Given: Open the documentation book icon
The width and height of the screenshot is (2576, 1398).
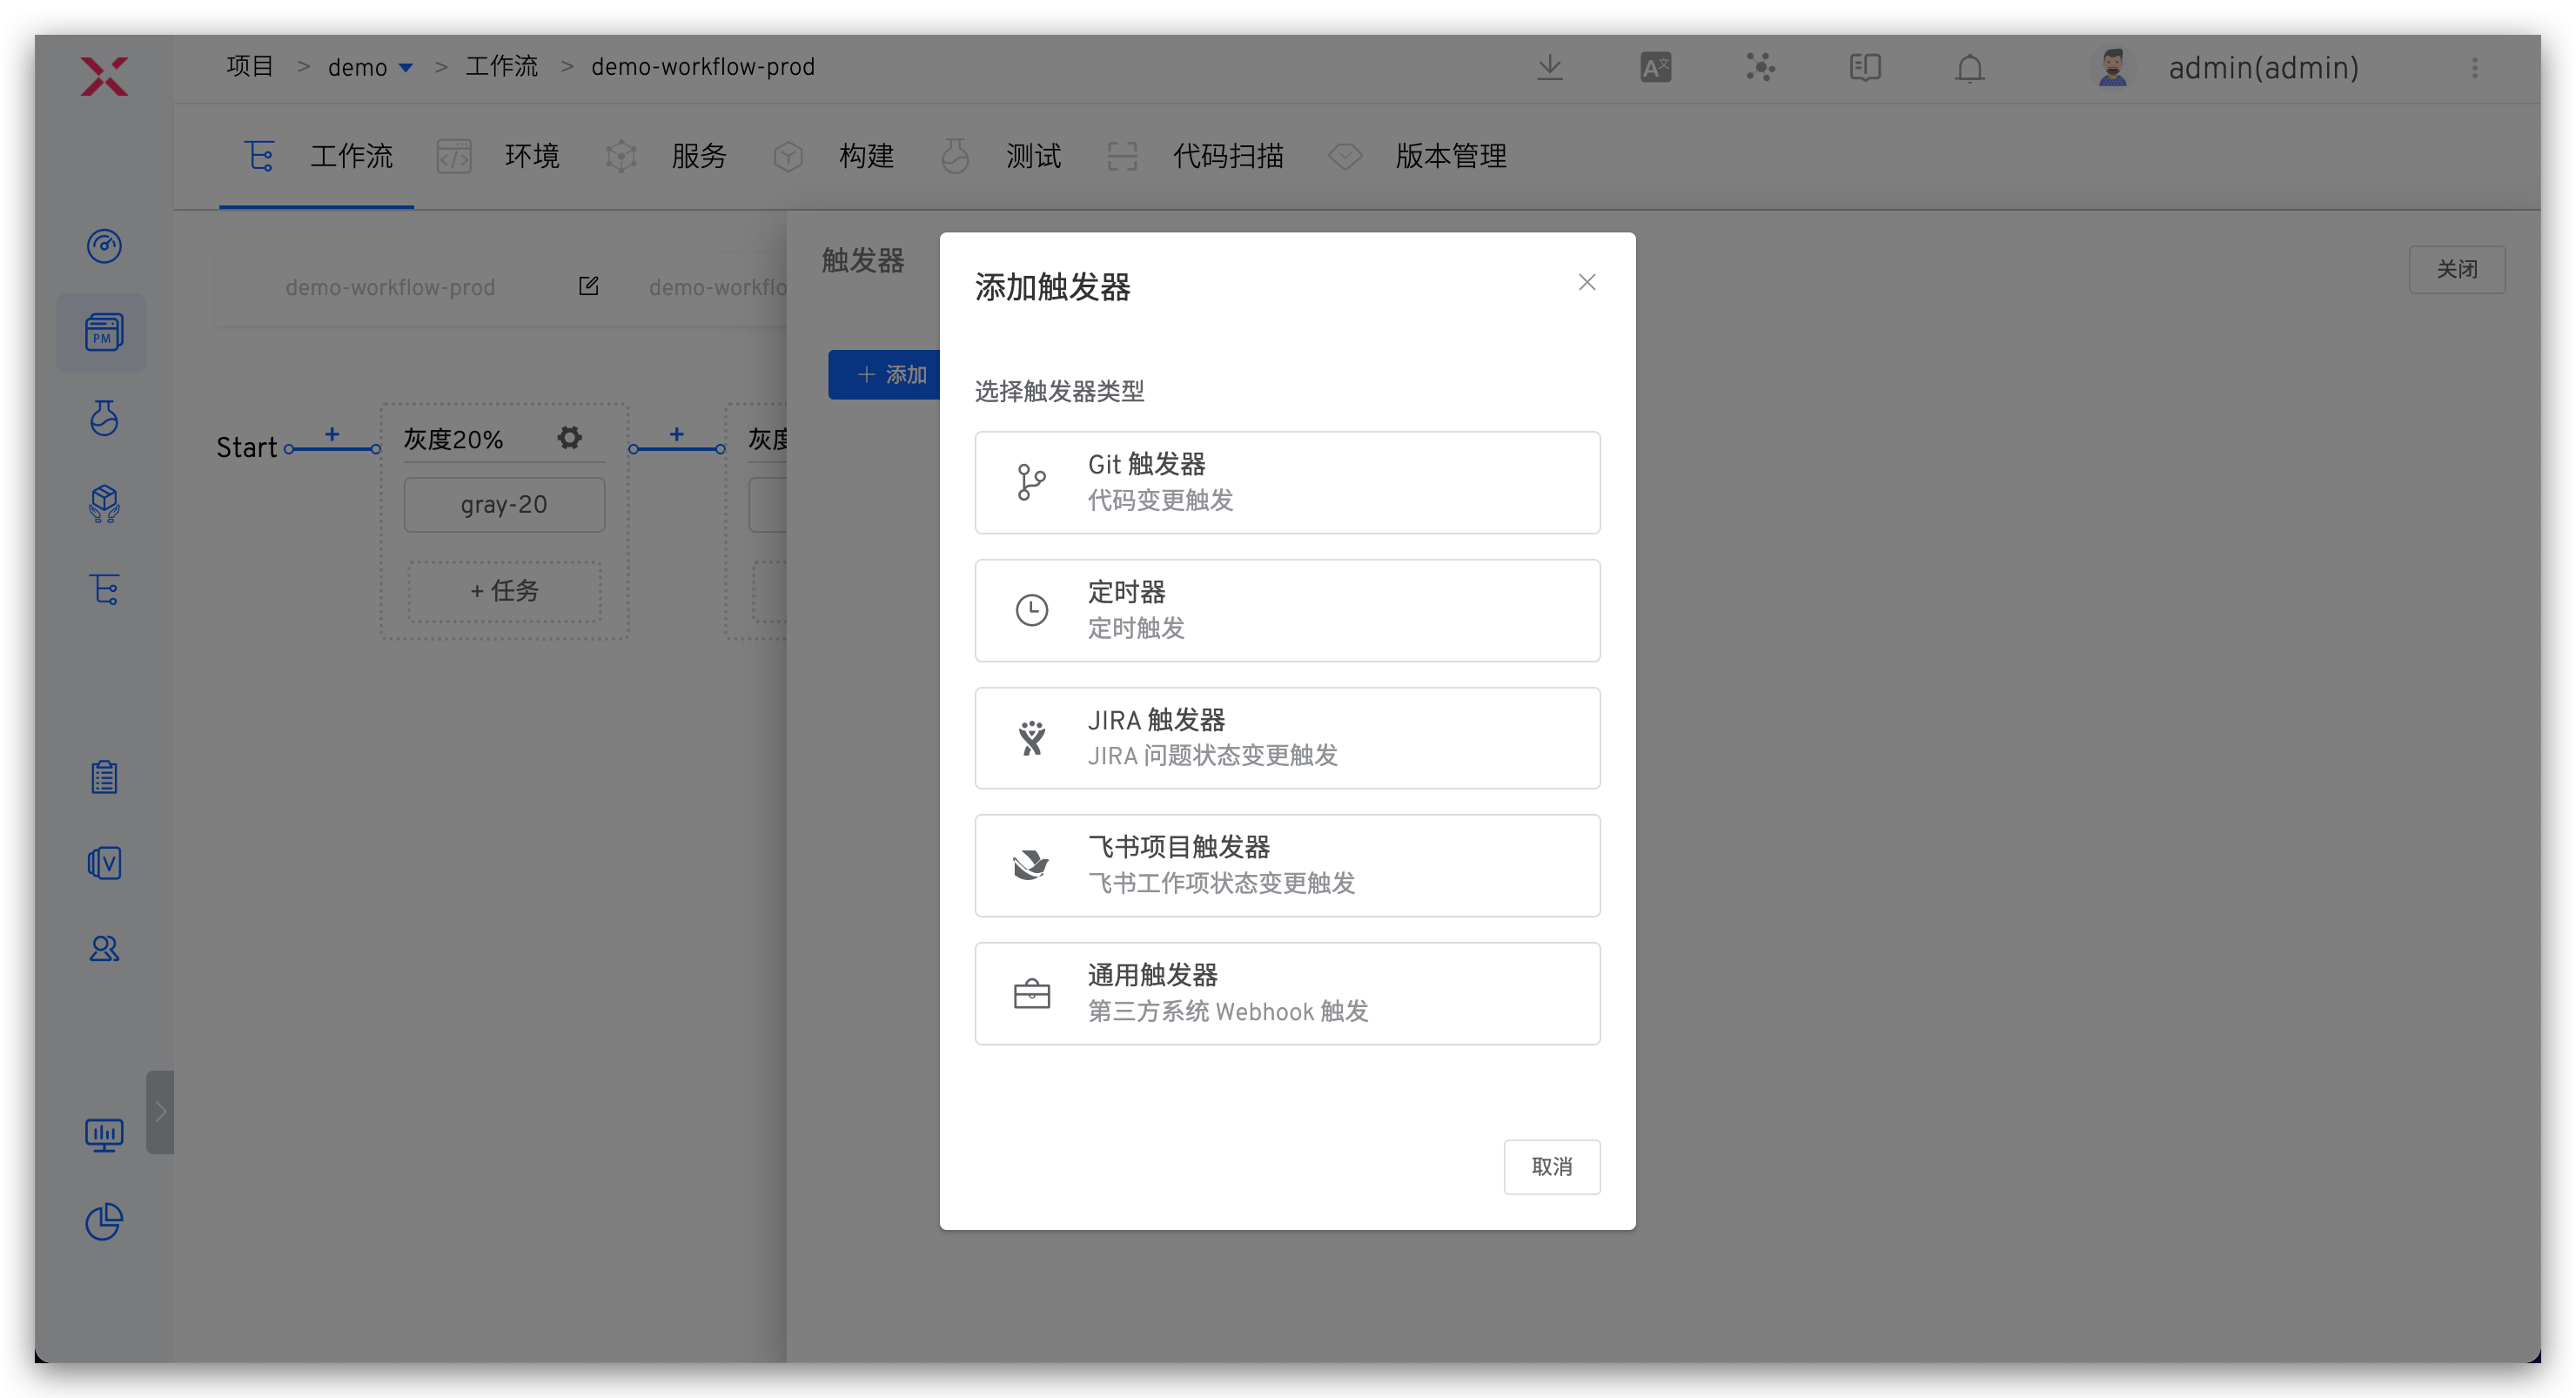Looking at the screenshot, I should (x=1864, y=68).
